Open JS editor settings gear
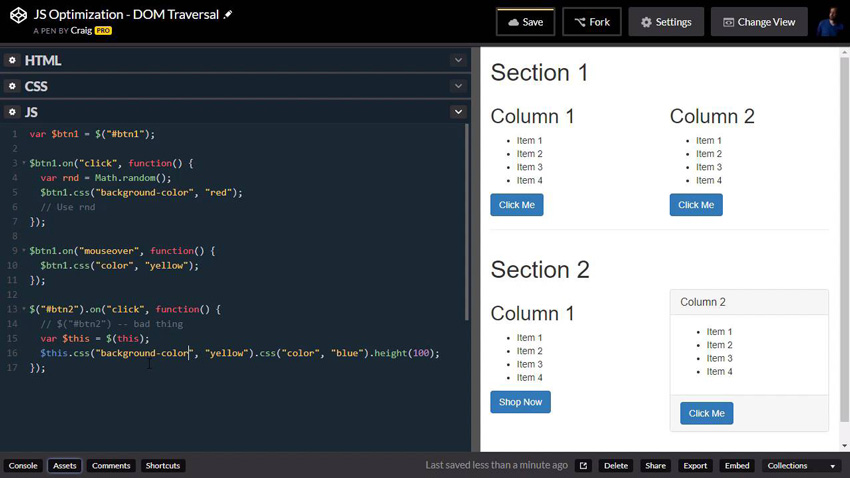This screenshot has height=478, width=850. (13, 113)
